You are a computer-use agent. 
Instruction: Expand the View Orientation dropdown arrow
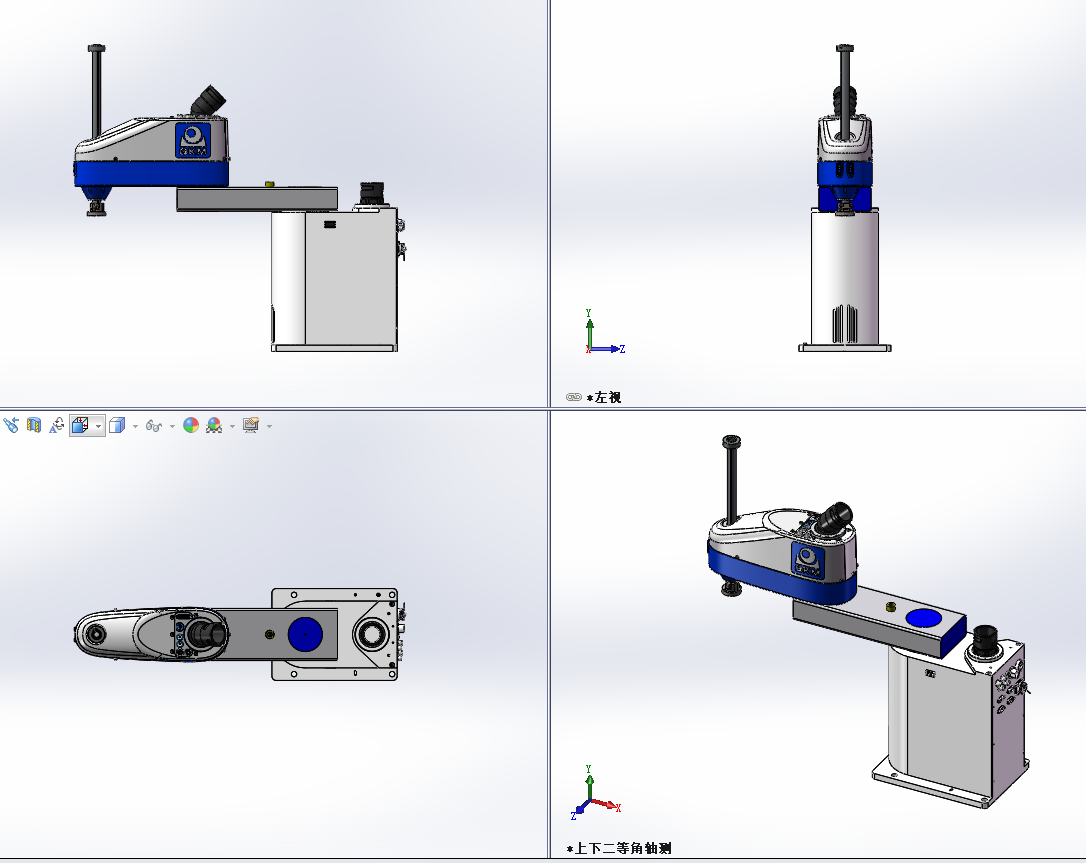click(x=98, y=426)
